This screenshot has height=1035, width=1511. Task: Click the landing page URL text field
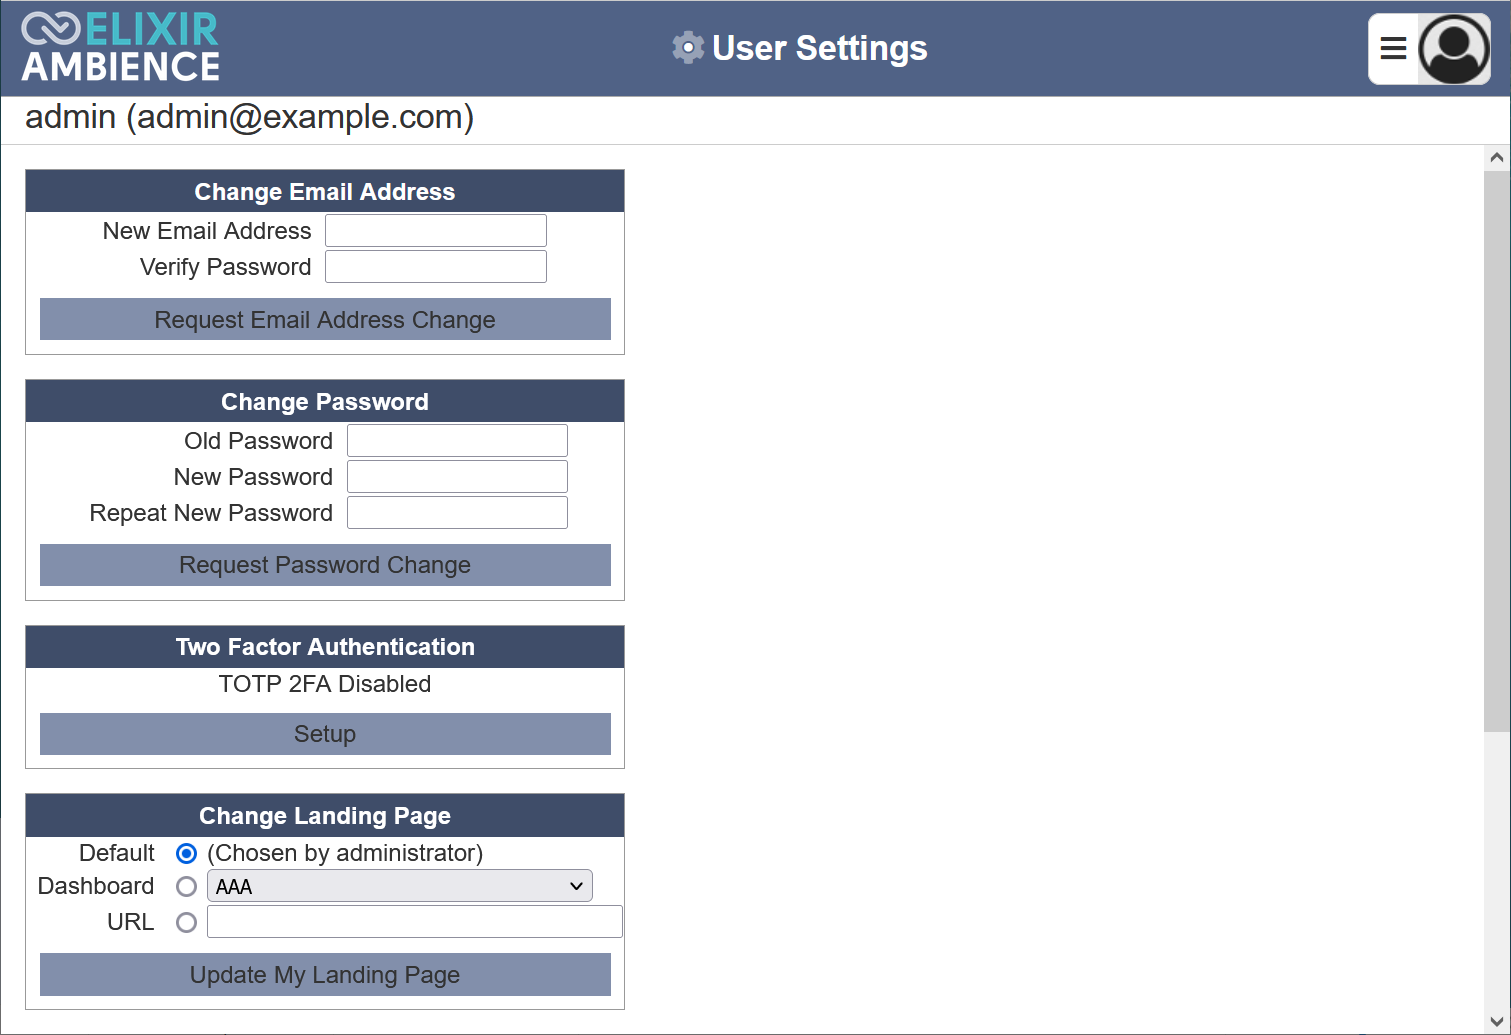pyautogui.click(x=414, y=922)
